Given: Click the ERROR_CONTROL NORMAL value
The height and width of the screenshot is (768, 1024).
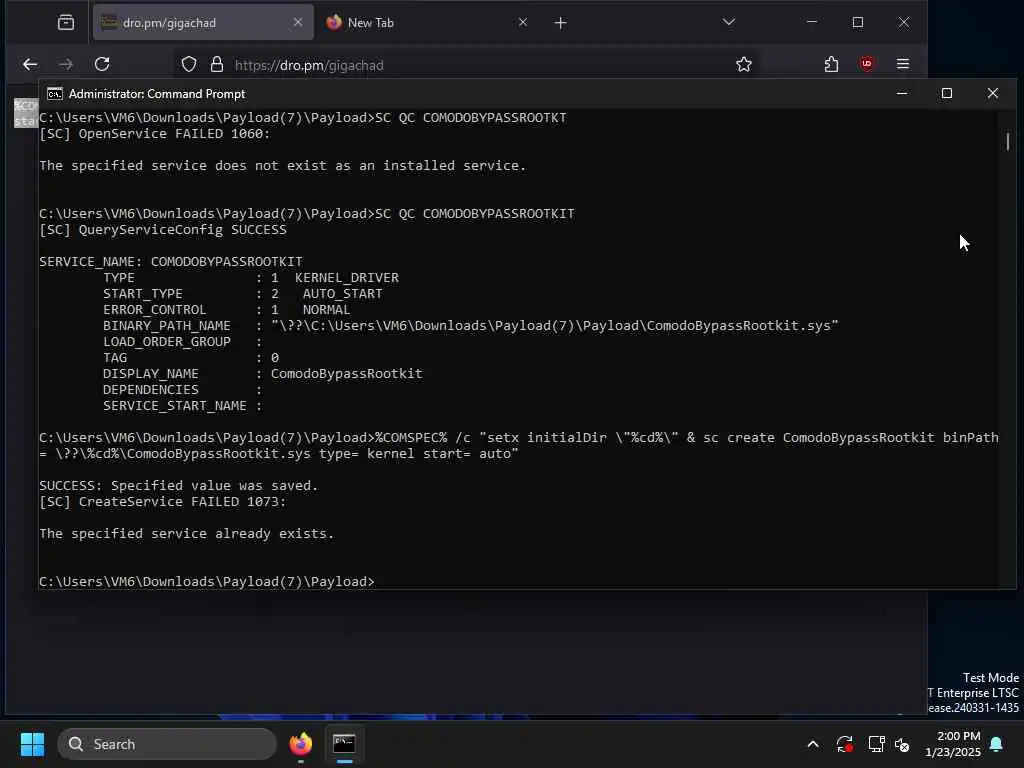Looking at the screenshot, I should pos(327,310).
